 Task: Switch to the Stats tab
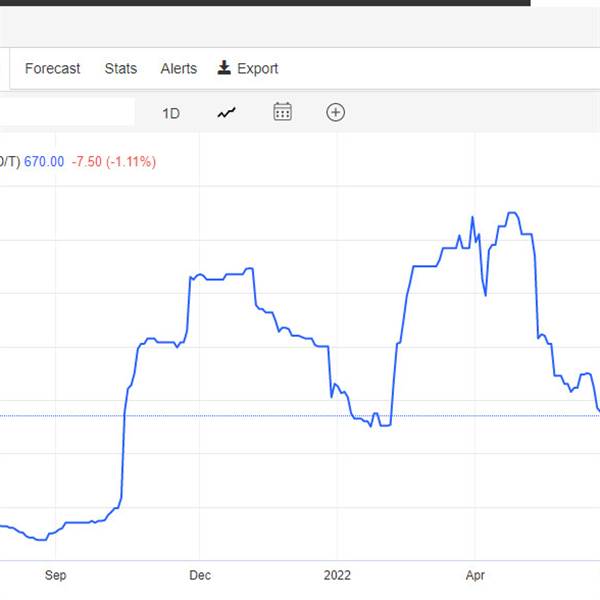click(x=121, y=68)
